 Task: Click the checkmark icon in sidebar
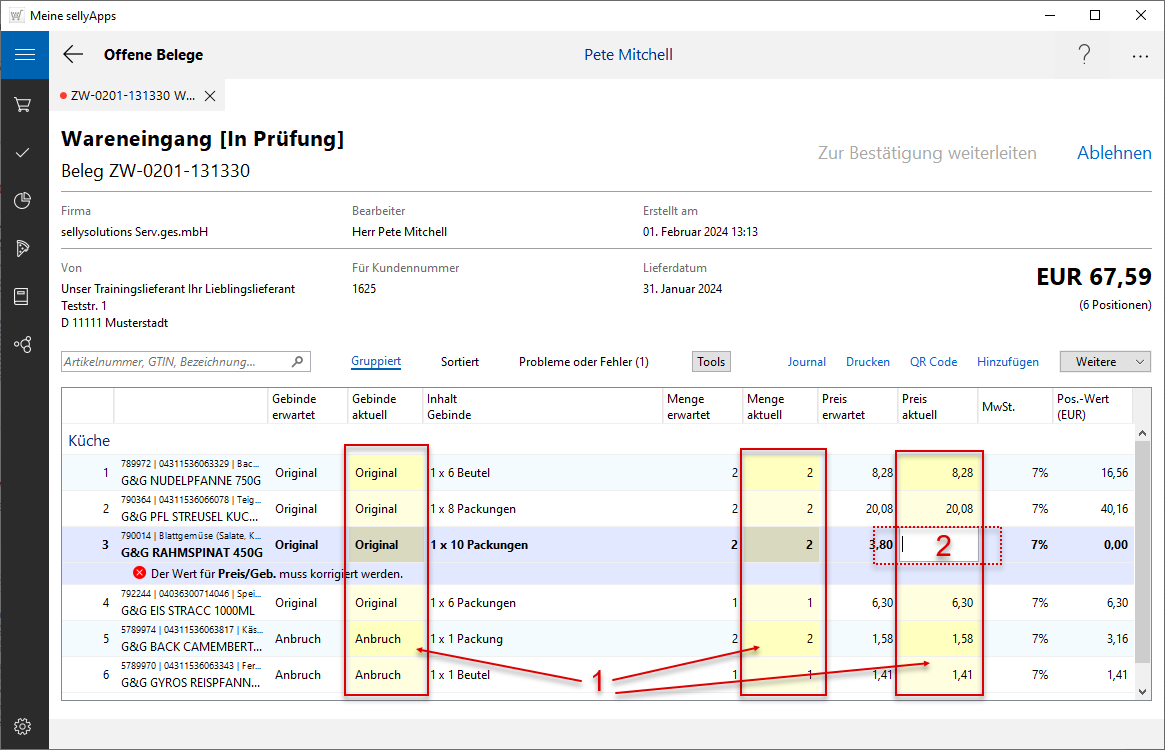[x=24, y=153]
